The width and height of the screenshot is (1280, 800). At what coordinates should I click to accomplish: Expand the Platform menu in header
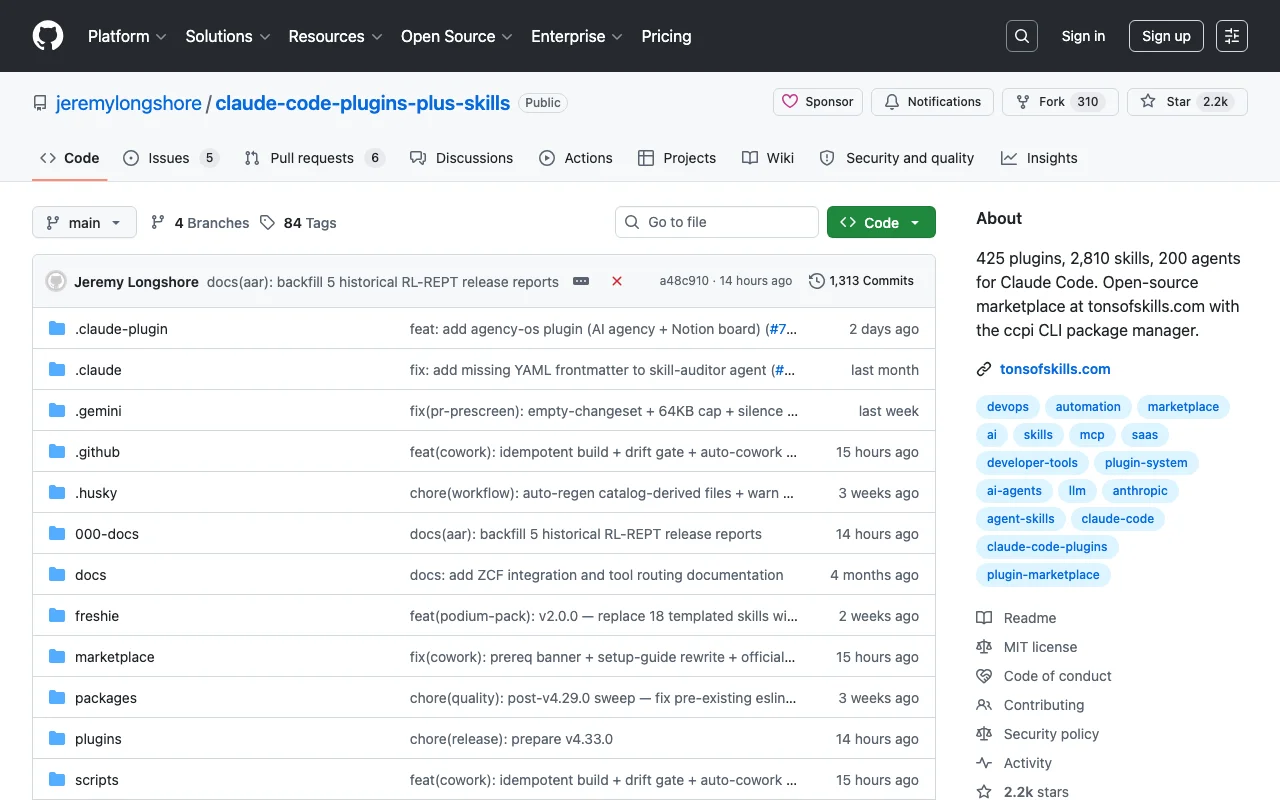pyautogui.click(x=127, y=36)
